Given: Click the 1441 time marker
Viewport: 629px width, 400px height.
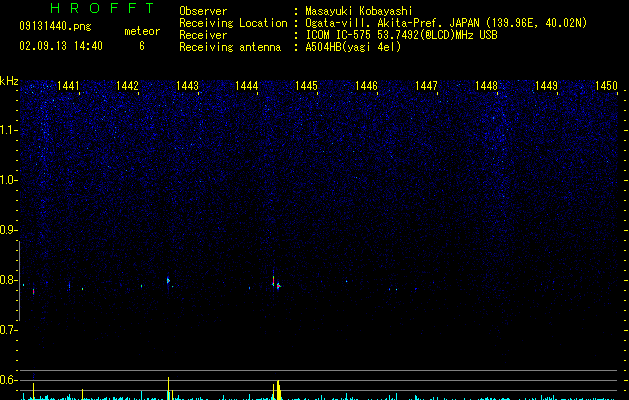Looking at the screenshot, I should (x=68, y=86).
